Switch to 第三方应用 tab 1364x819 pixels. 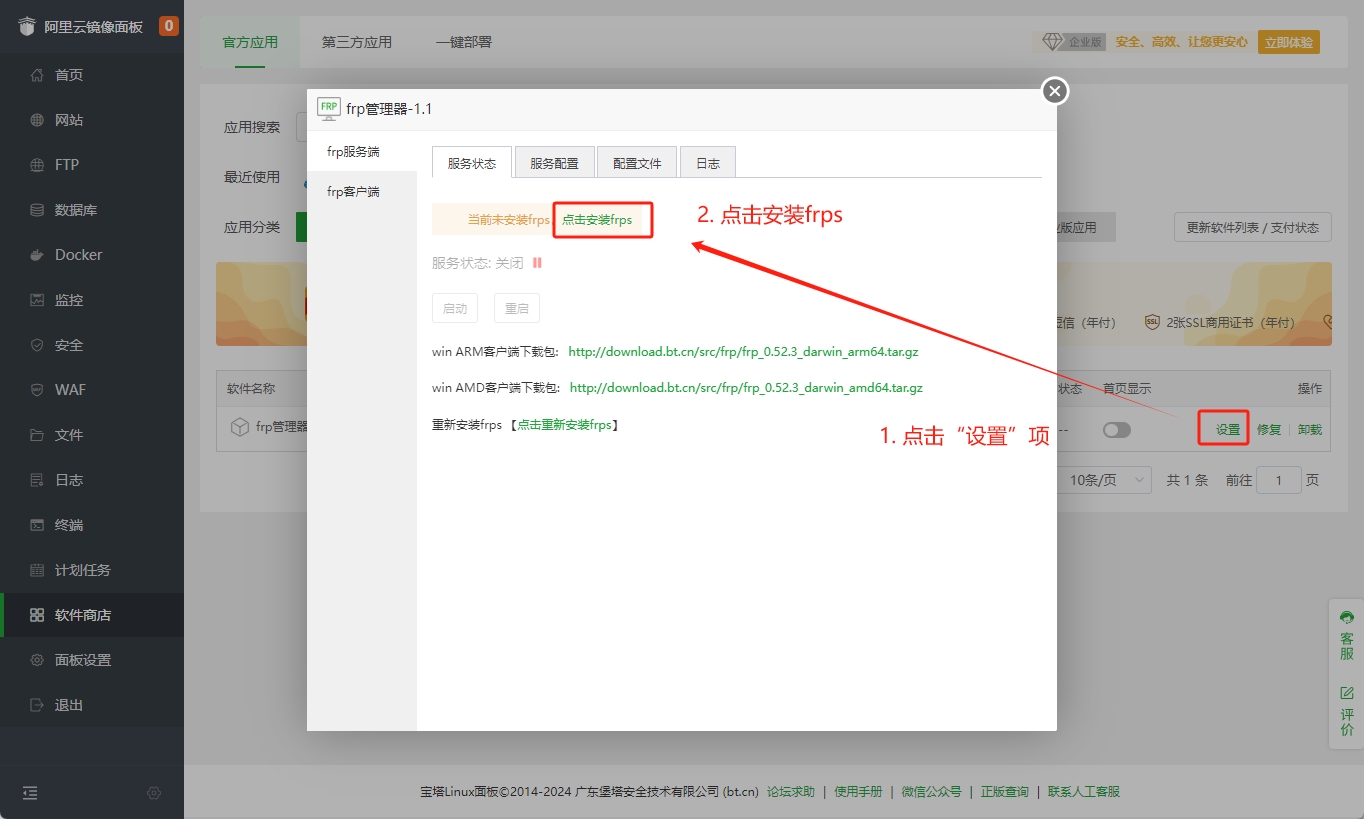click(x=357, y=42)
